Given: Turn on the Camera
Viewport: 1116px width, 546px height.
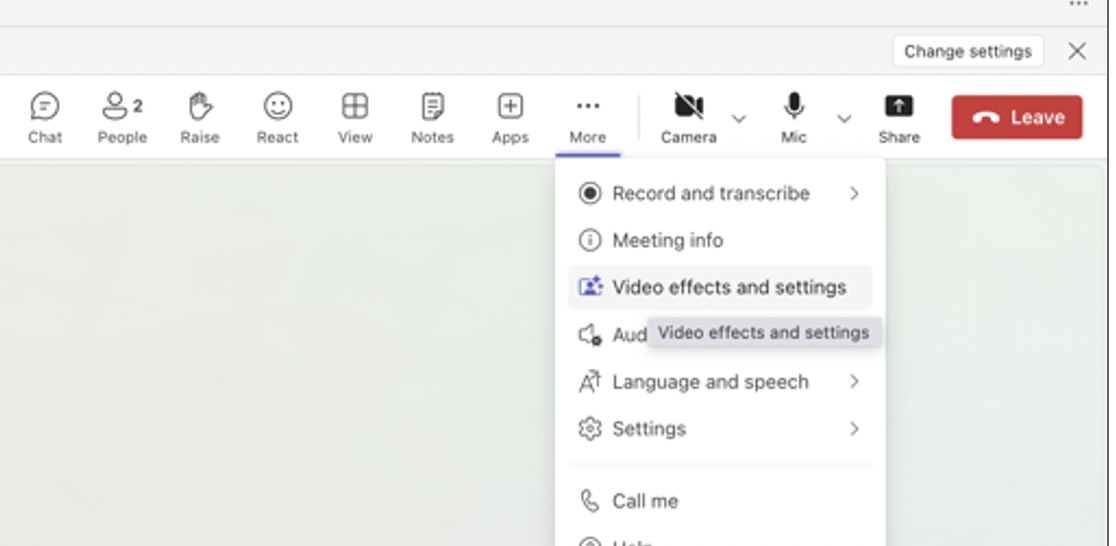Looking at the screenshot, I should click(x=688, y=117).
